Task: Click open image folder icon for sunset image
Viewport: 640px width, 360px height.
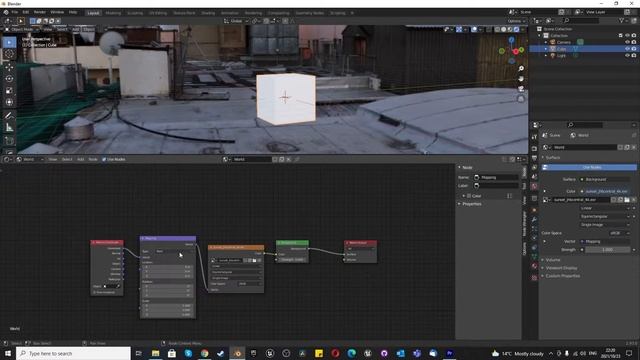Action: [x=627, y=200]
